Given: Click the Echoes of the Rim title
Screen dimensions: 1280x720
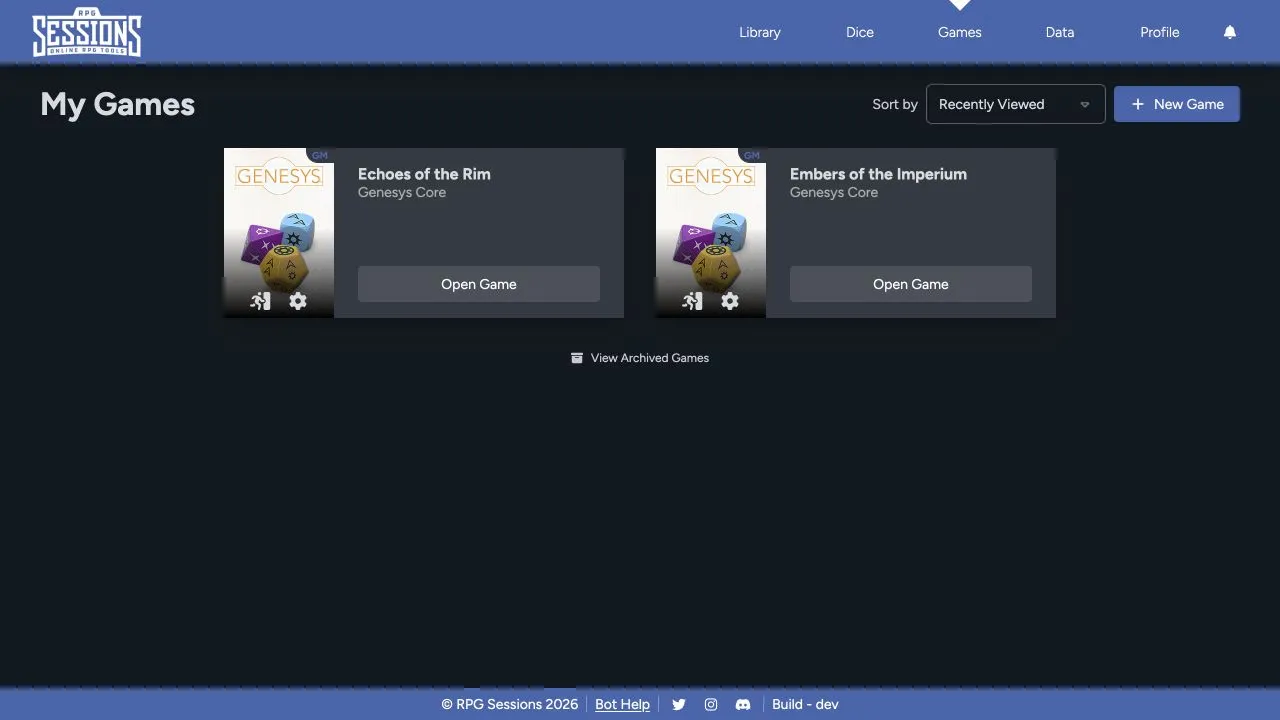Looking at the screenshot, I should (x=424, y=174).
